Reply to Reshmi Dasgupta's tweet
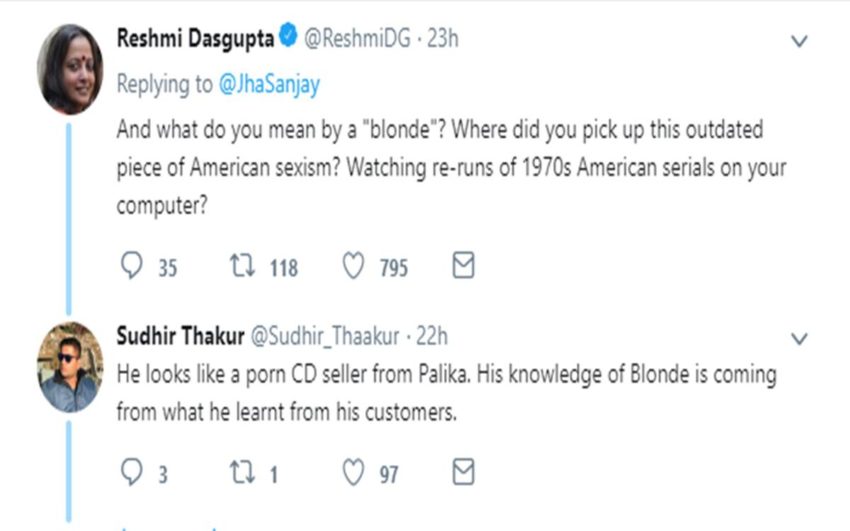Screen dimensions: 850x531 pyautogui.click(x=132, y=267)
